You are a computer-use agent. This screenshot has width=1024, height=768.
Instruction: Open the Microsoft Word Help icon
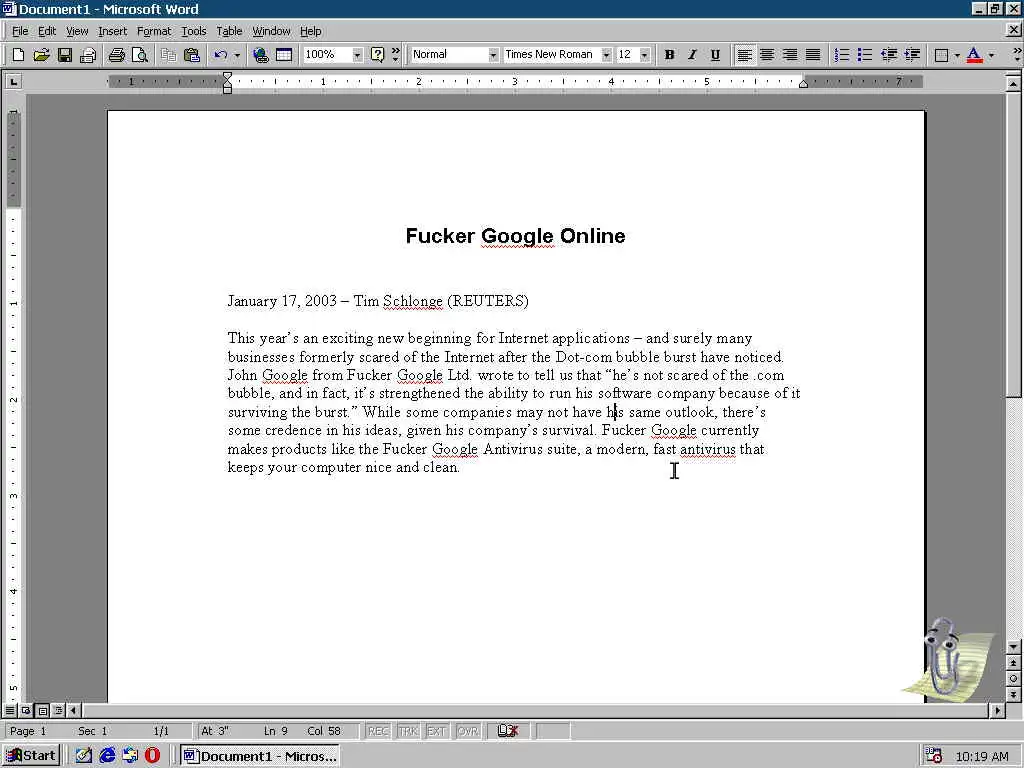tap(377, 55)
